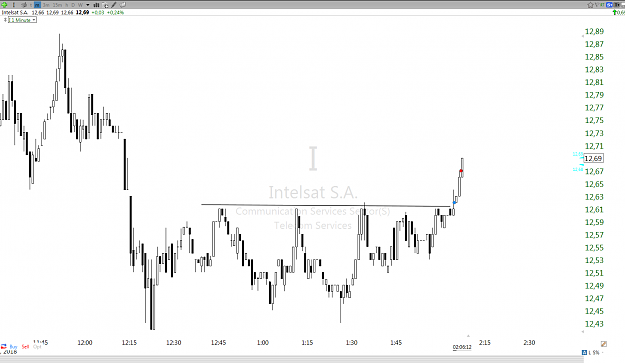Click the 02:06:12 cursor time label
The height and width of the screenshot is (363, 625).
point(462,347)
